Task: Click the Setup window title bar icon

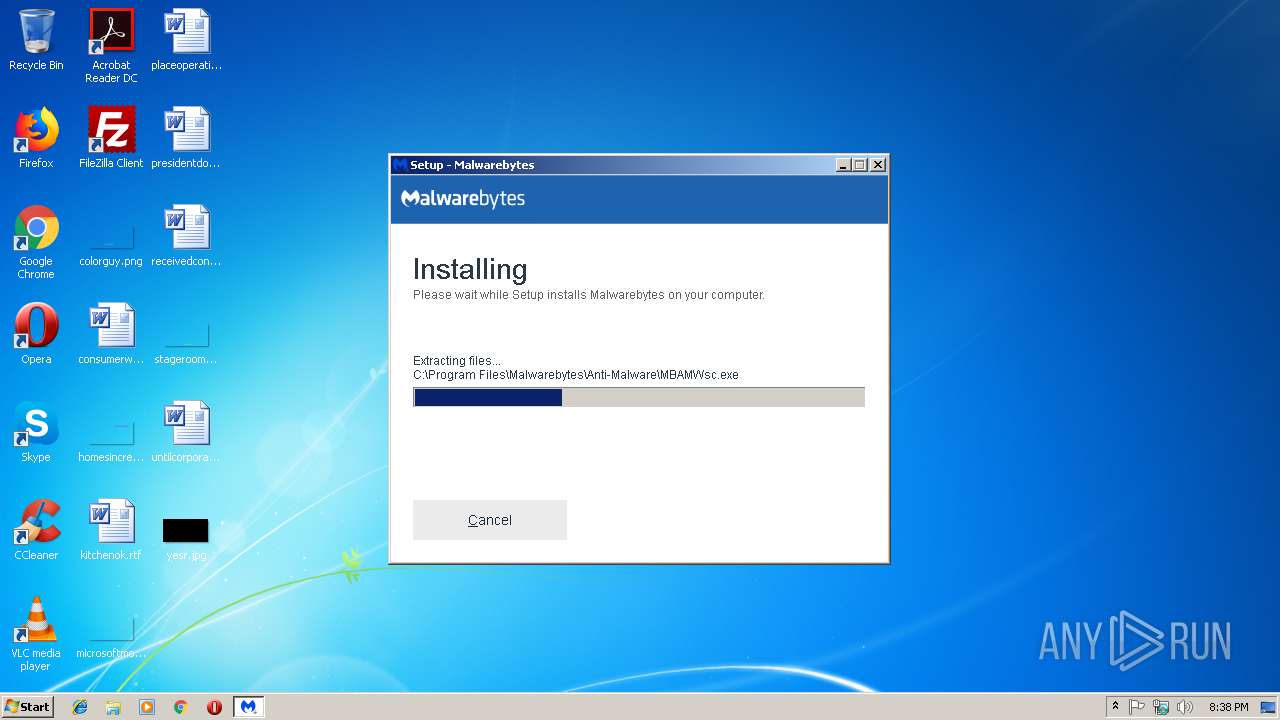Action: point(400,165)
